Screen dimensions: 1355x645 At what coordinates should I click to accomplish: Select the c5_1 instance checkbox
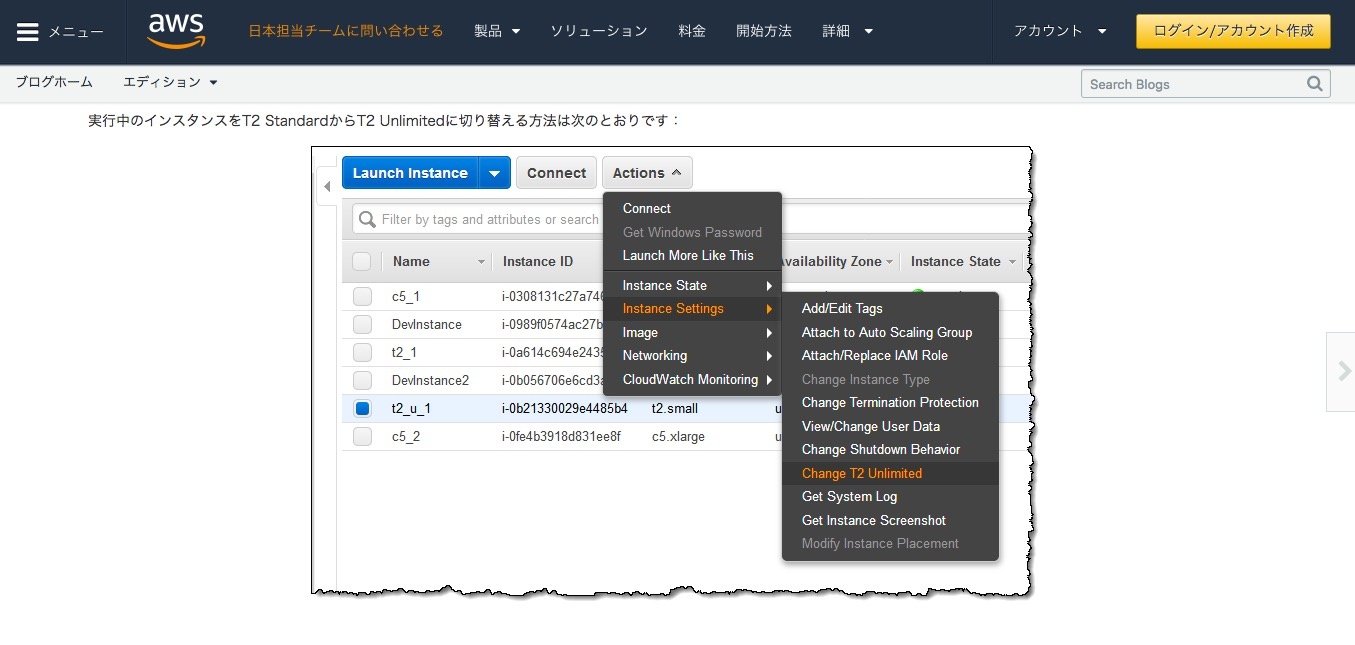362,296
